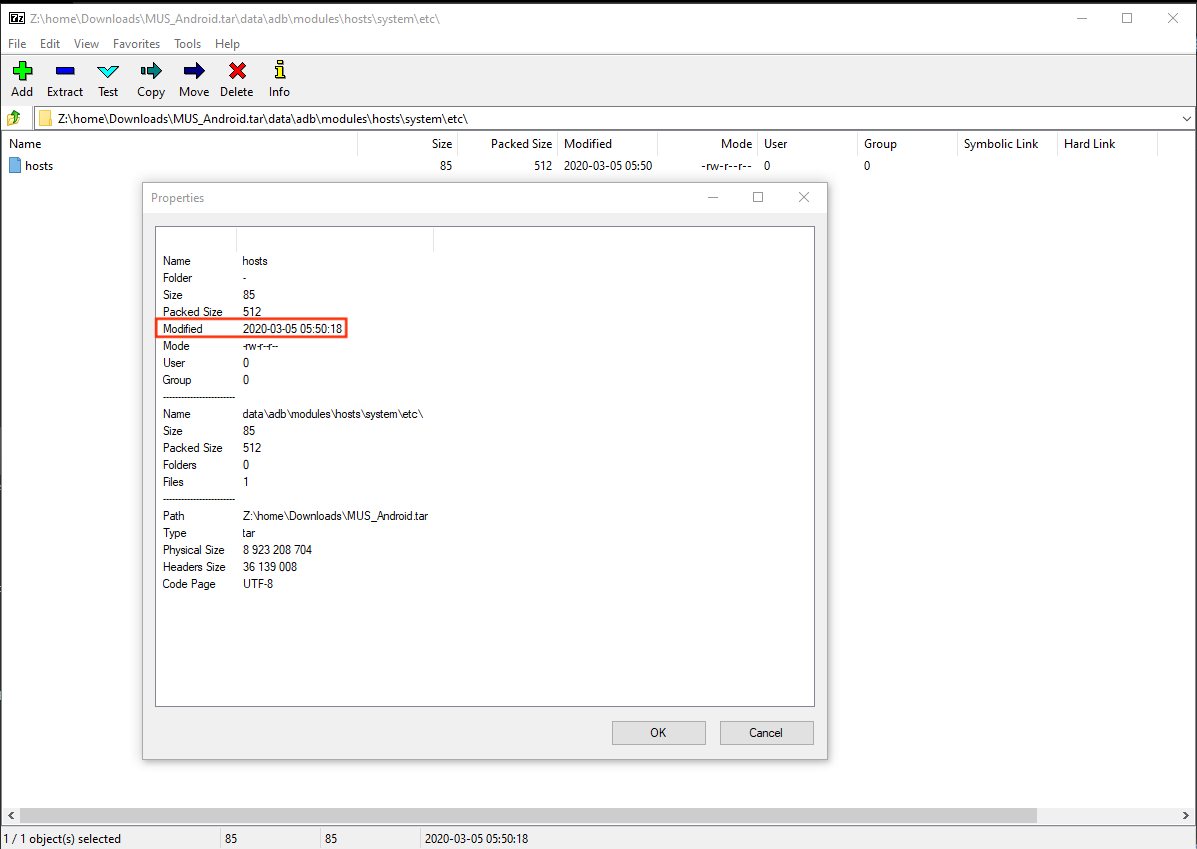Use the Copy toolbar icon

(x=150, y=71)
